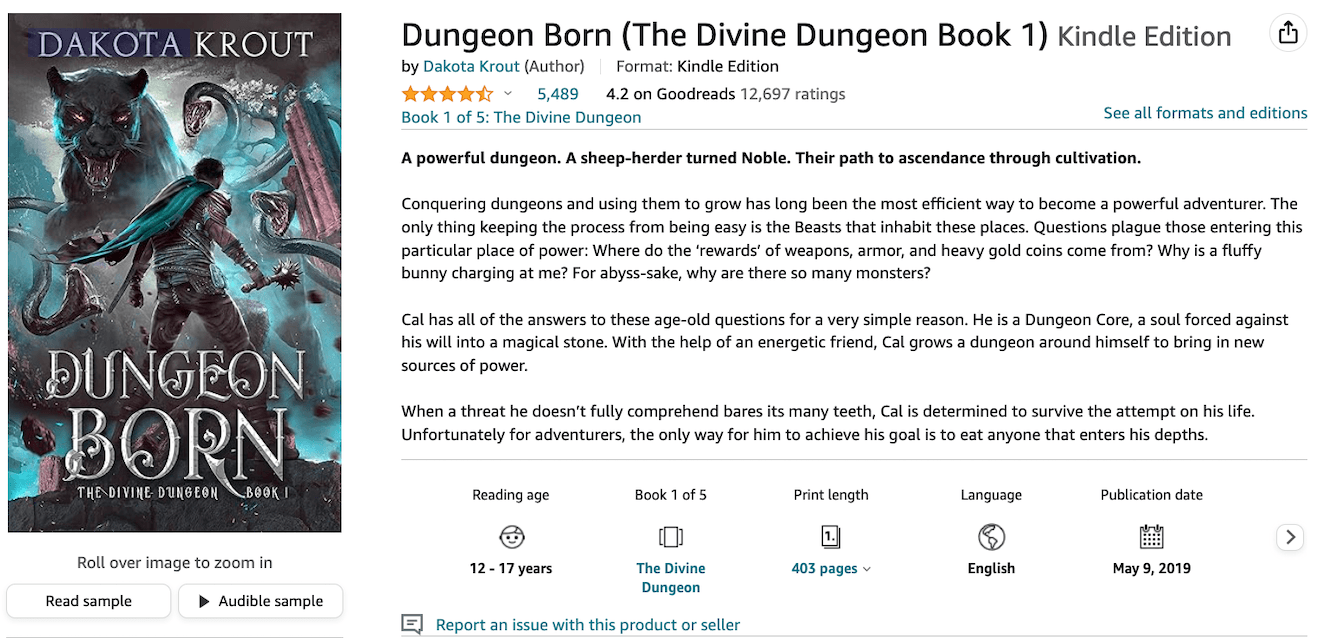Screen dimensions: 1318x638
Task: View the 5,489 ratings link
Action: pyautogui.click(x=557, y=93)
